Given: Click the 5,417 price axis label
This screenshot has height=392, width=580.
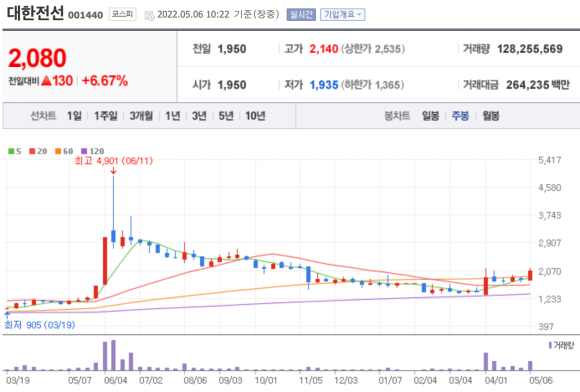Looking at the screenshot, I should [x=550, y=160].
